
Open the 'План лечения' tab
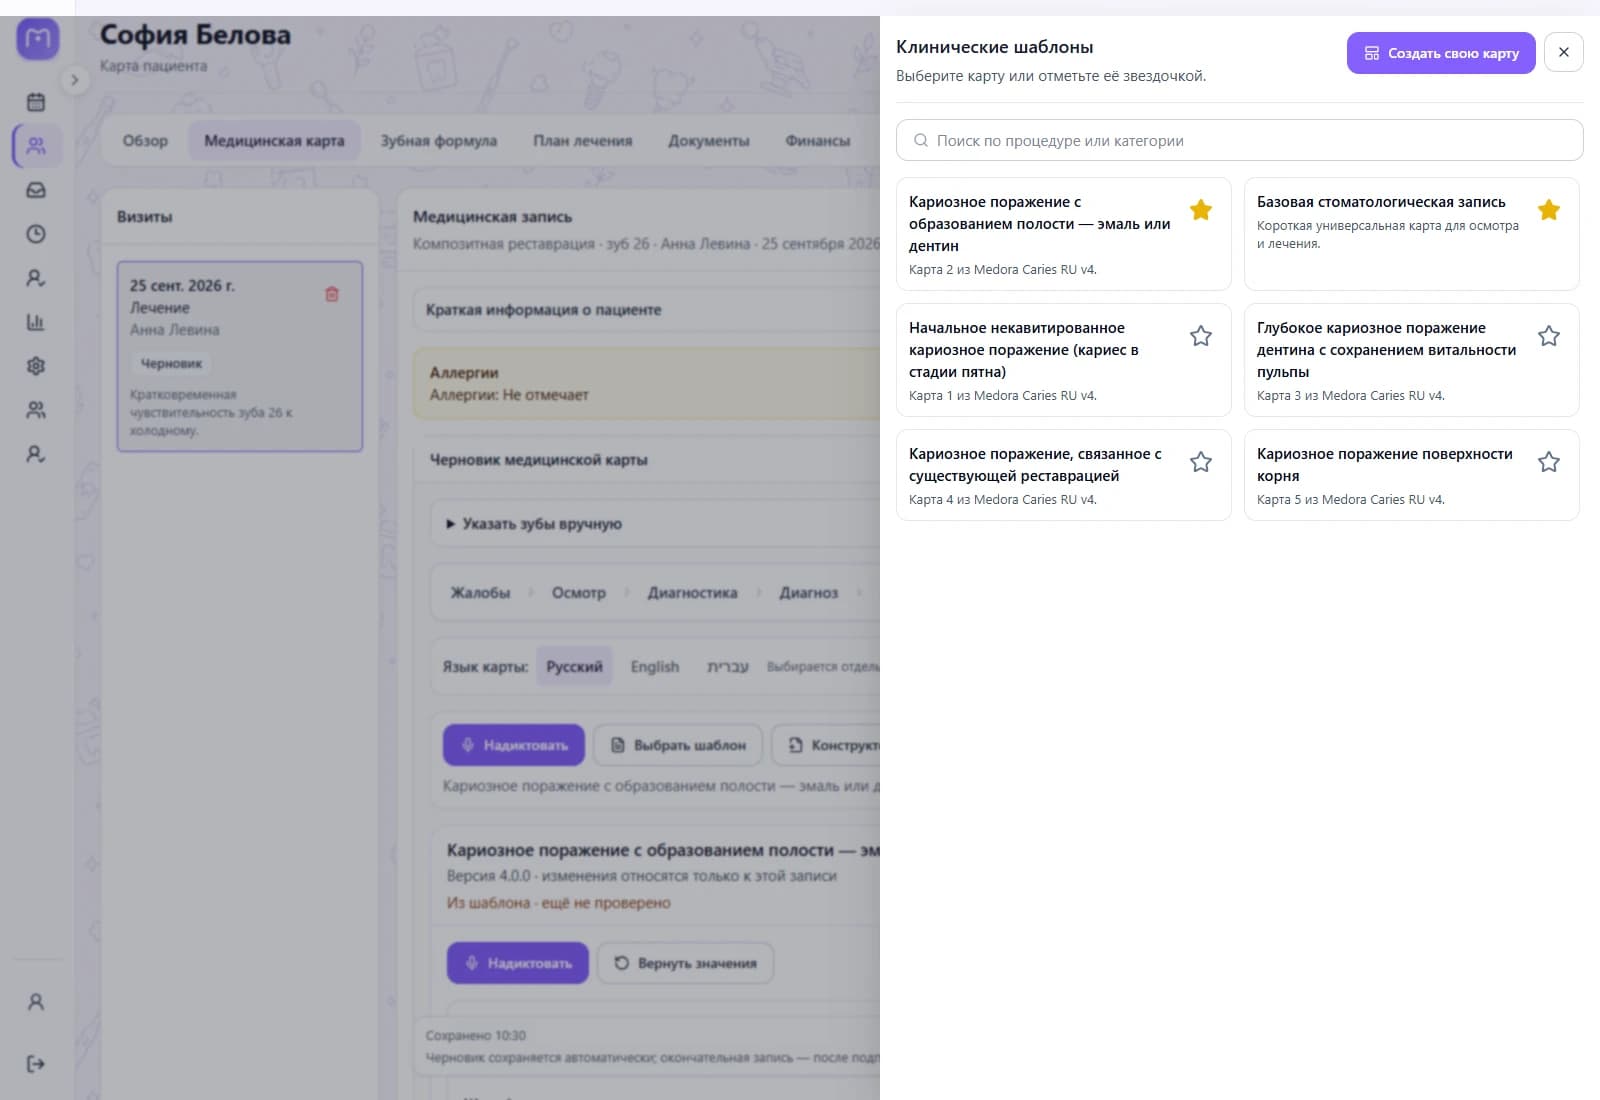[582, 141]
